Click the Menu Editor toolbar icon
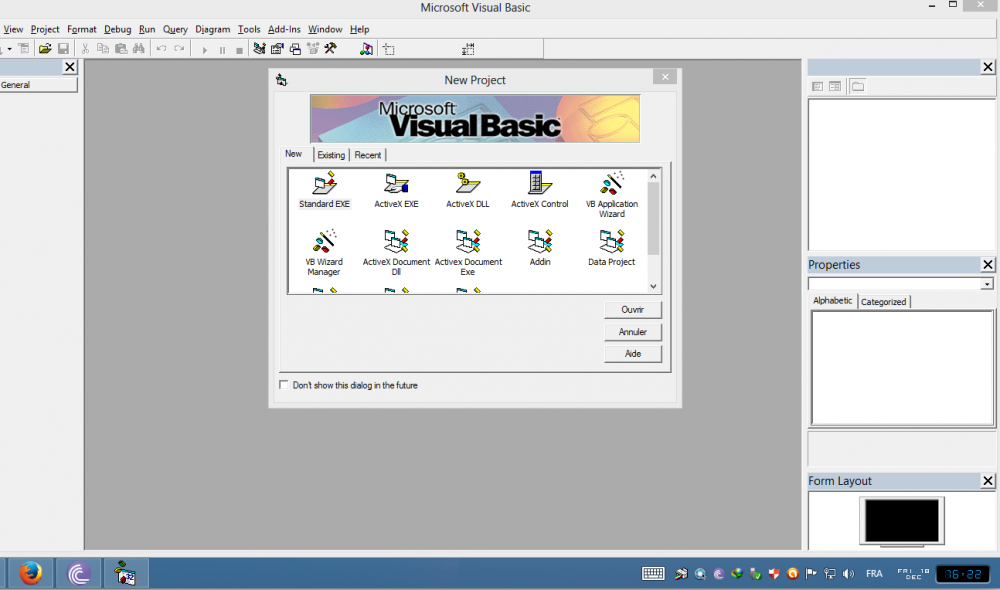 coord(24,48)
